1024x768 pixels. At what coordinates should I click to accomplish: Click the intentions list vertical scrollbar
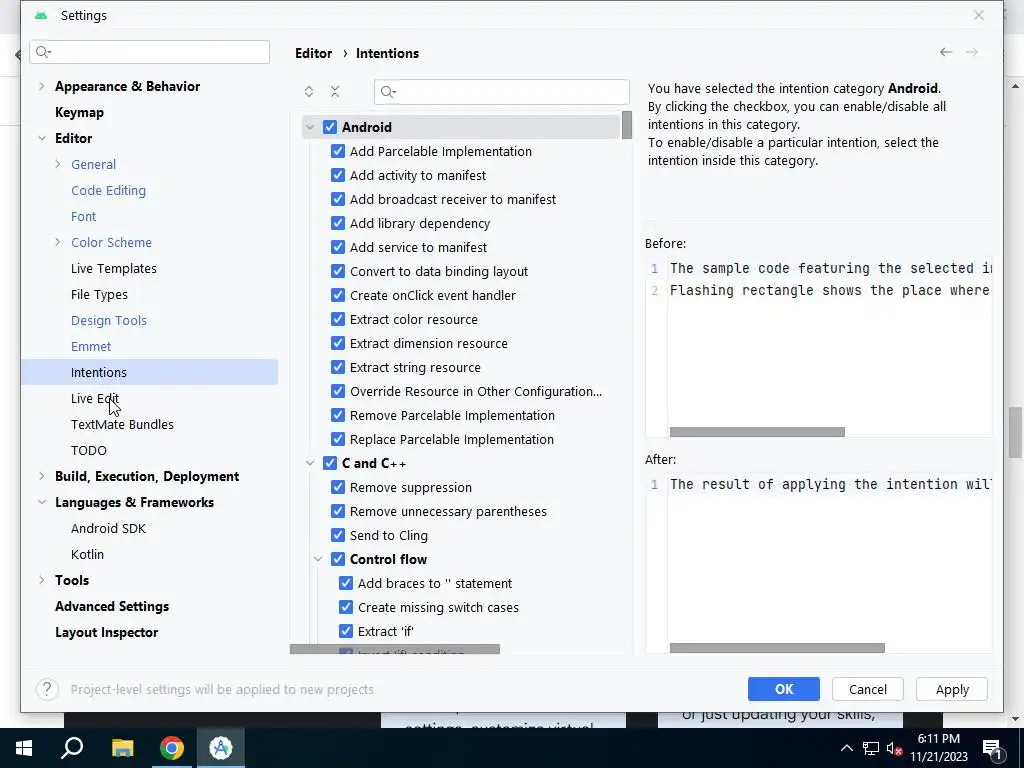pos(627,125)
